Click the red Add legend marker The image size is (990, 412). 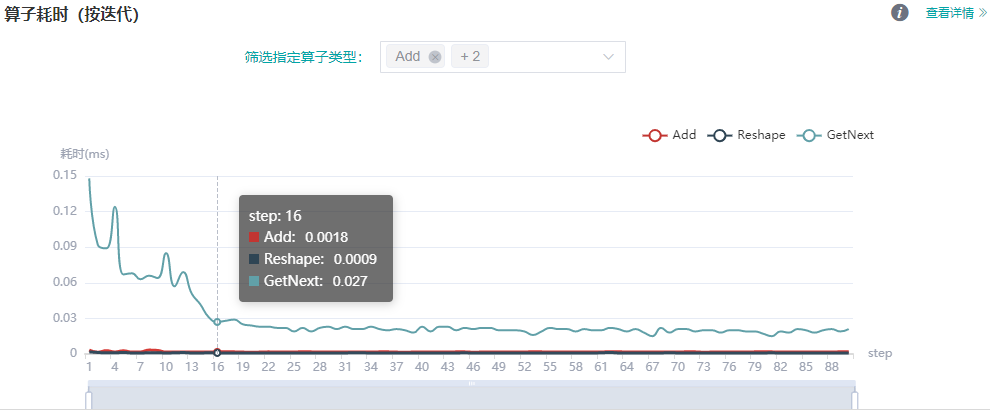click(x=655, y=135)
